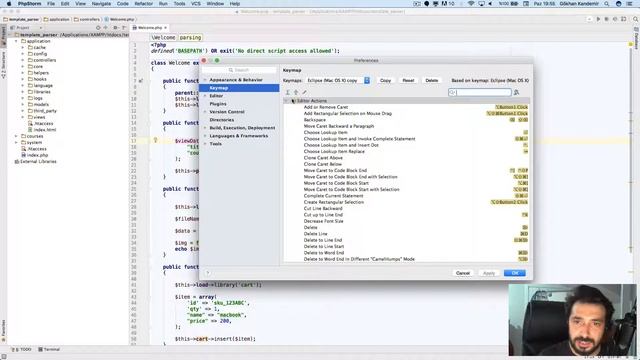Select 'Decrease Font Size' action row
The image size is (640, 360).
click(x=406, y=221)
